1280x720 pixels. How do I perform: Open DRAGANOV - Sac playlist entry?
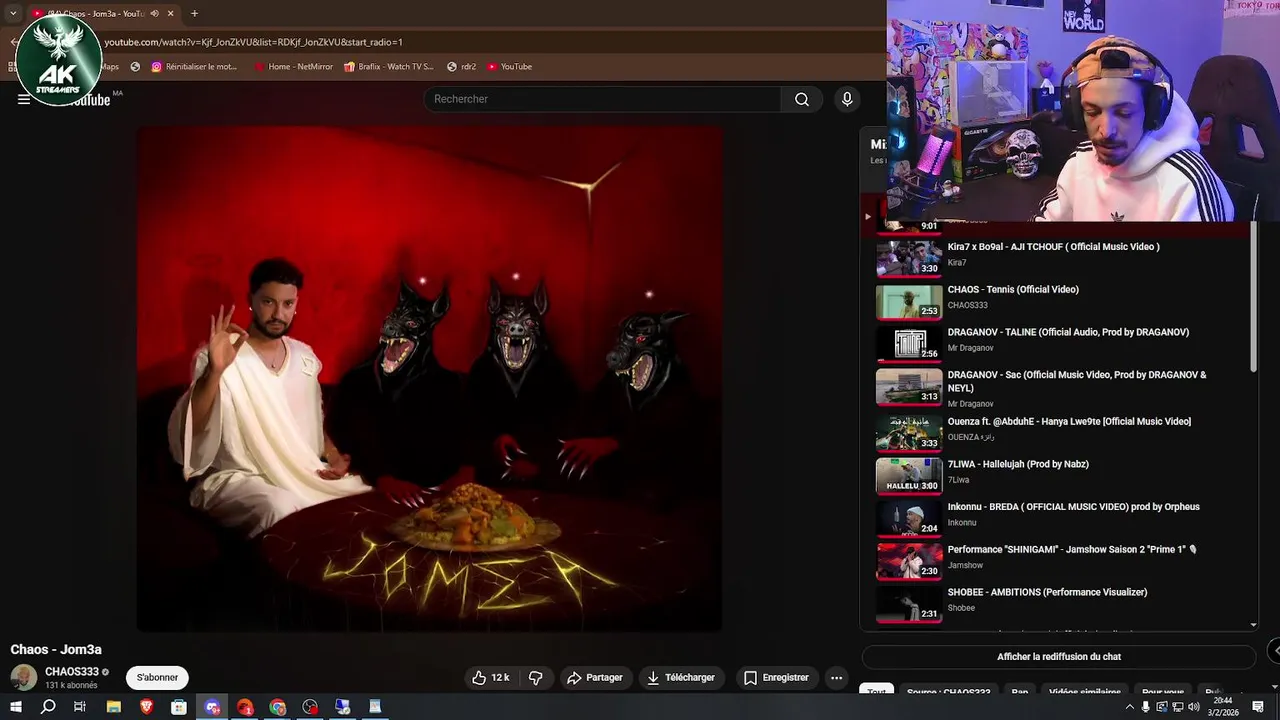pos(1059,388)
